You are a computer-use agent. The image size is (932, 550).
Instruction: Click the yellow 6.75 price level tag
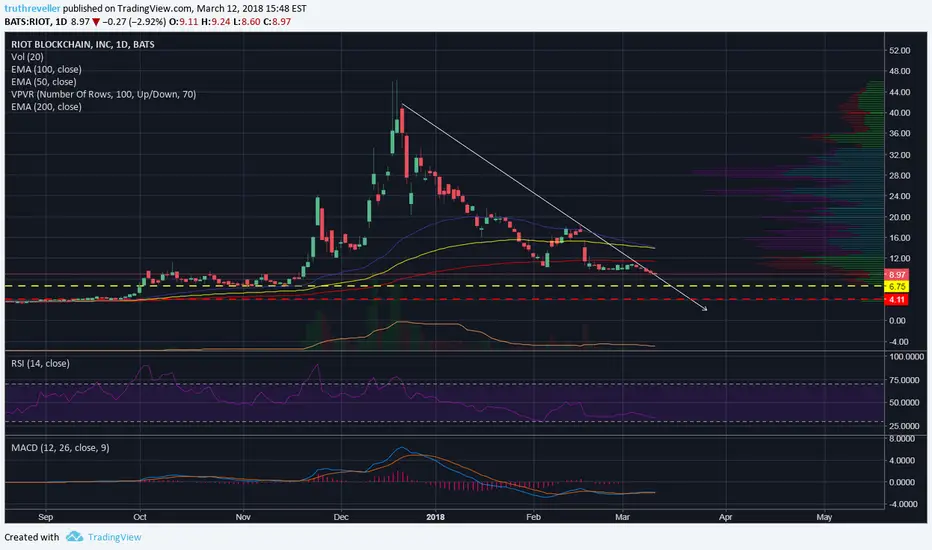[896, 287]
